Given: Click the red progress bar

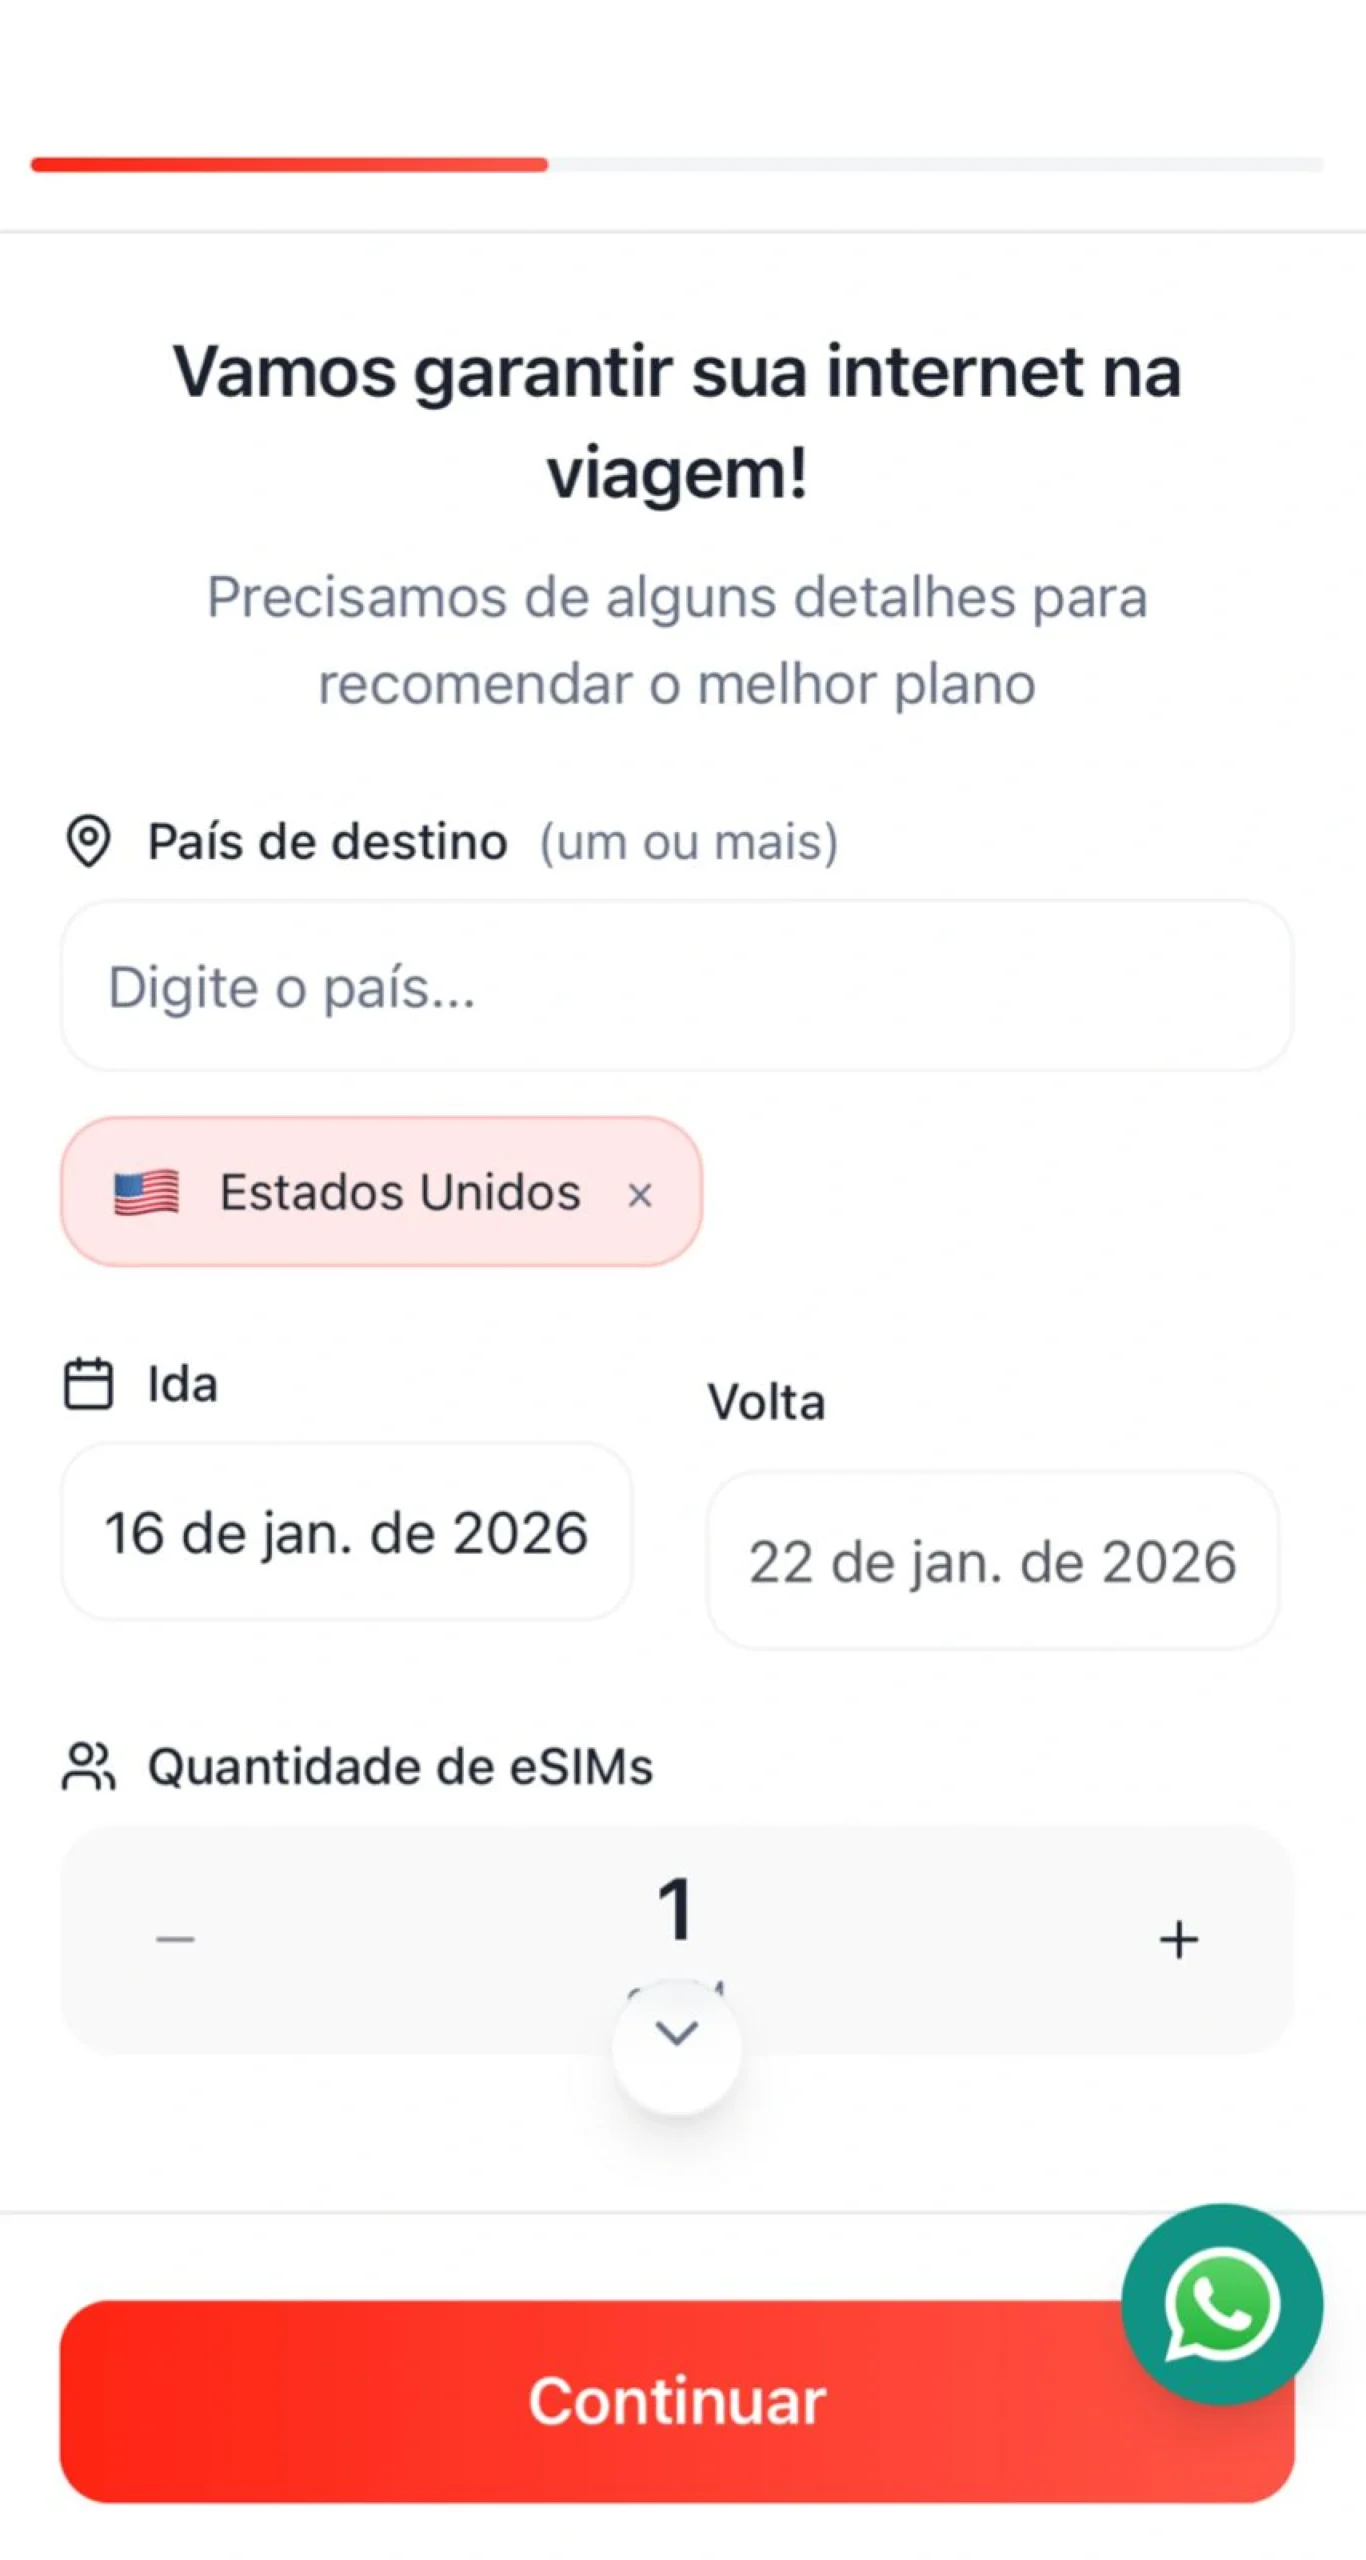Looking at the screenshot, I should (x=290, y=165).
